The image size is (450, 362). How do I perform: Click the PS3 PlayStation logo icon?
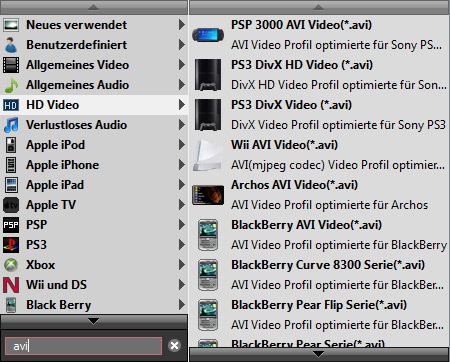(11, 245)
